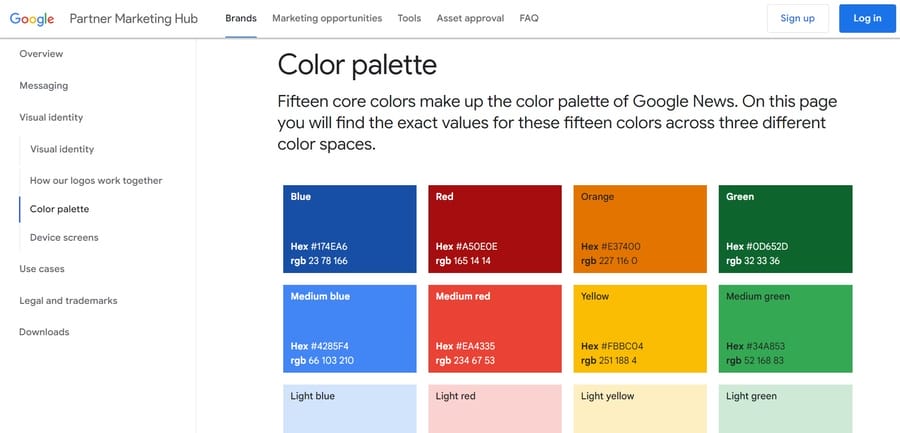Open Overview in the sidebar
The image size is (900, 433).
[x=41, y=54]
